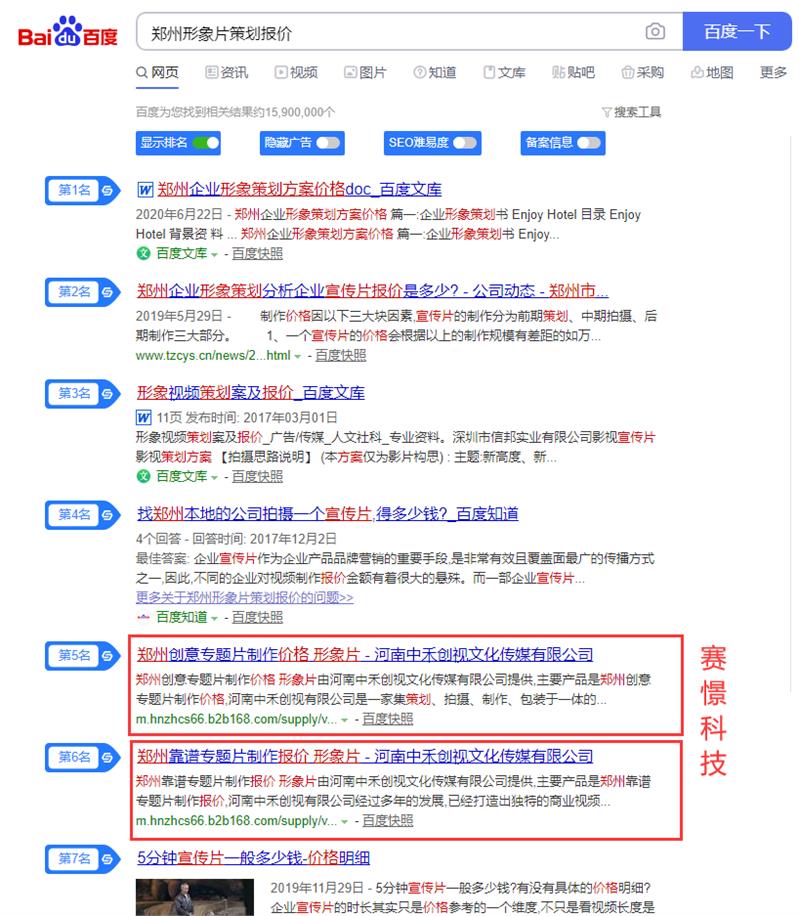Click 百度一下 search button
This screenshot has height=916, width=799.
(x=737, y=32)
